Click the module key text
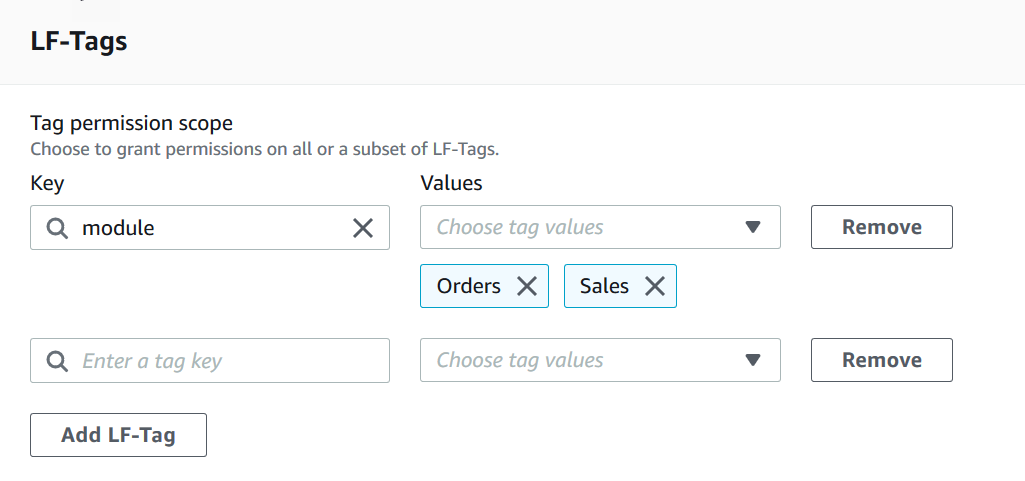Screen dimensions: 1025x481 click(x=118, y=228)
